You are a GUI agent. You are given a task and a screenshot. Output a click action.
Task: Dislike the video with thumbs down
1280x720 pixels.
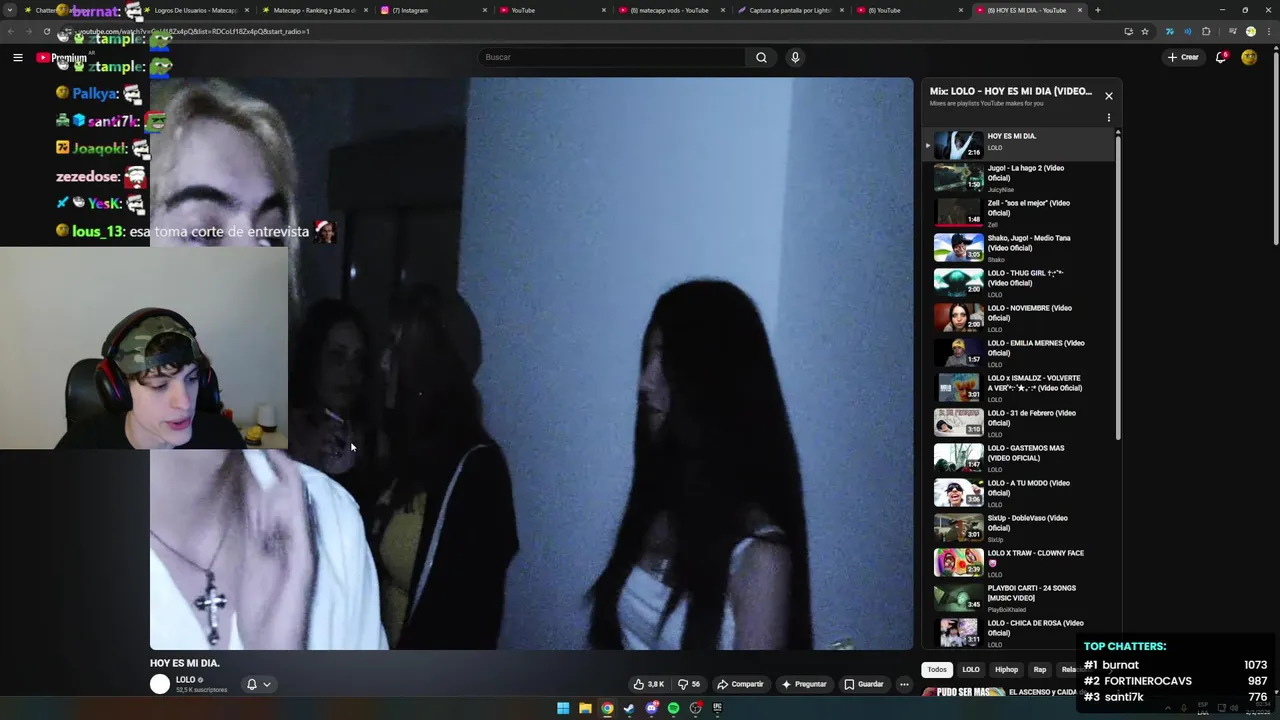(x=689, y=684)
